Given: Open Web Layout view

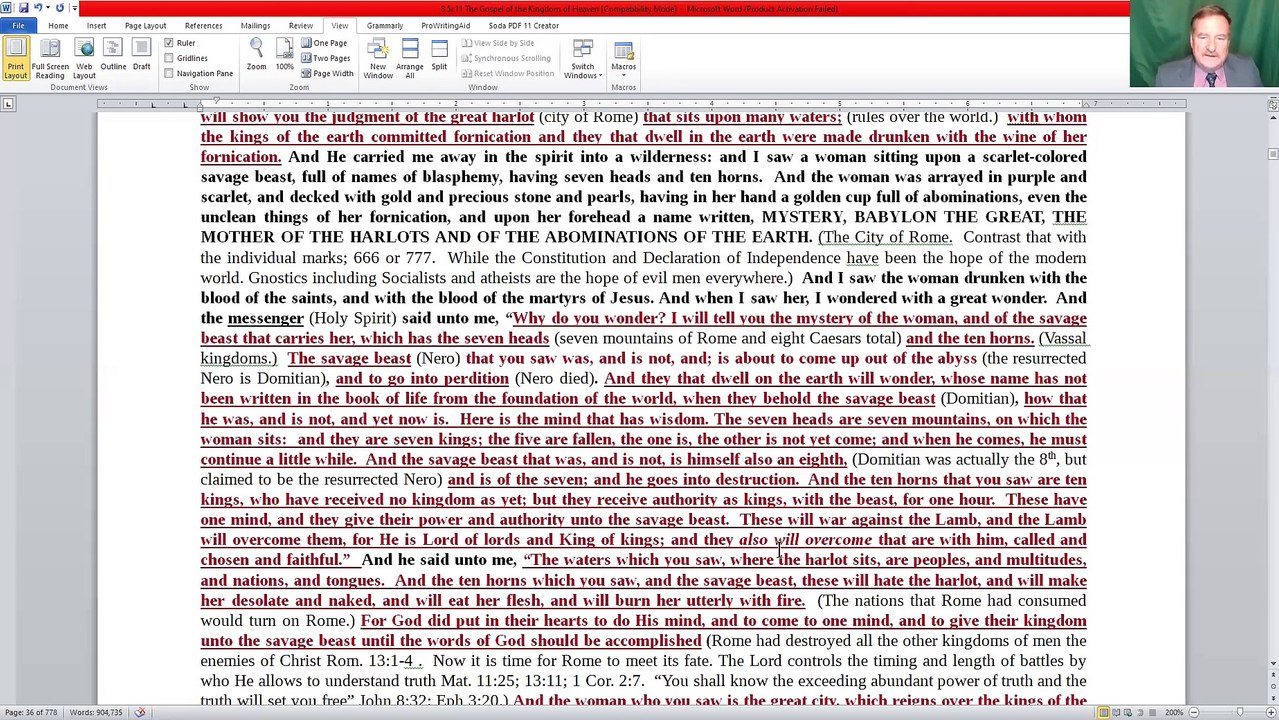Looking at the screenshot, I should click(x=84, y=58).
